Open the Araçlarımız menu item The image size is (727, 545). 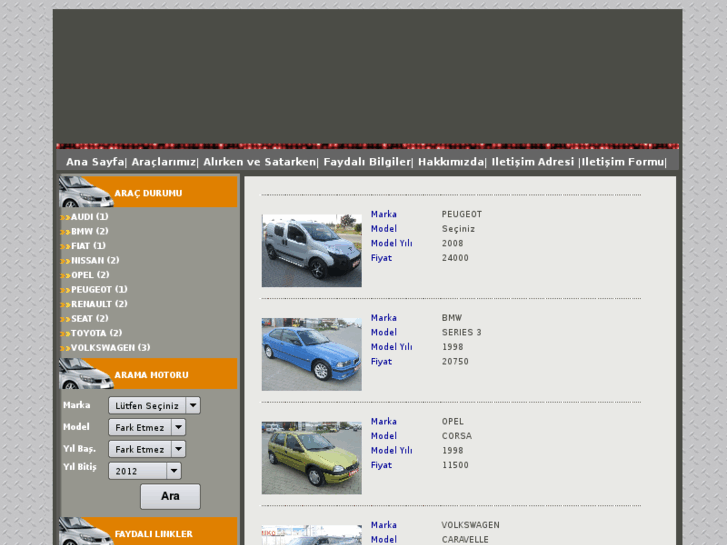(x=163, y=162)
